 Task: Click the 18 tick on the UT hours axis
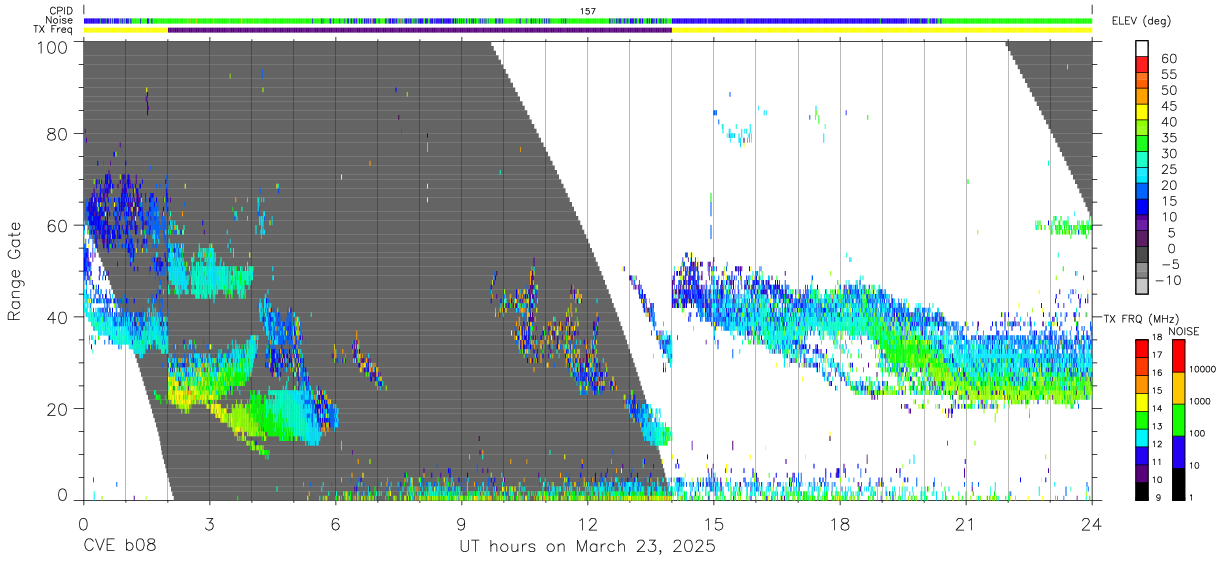[x=839, y=523]
